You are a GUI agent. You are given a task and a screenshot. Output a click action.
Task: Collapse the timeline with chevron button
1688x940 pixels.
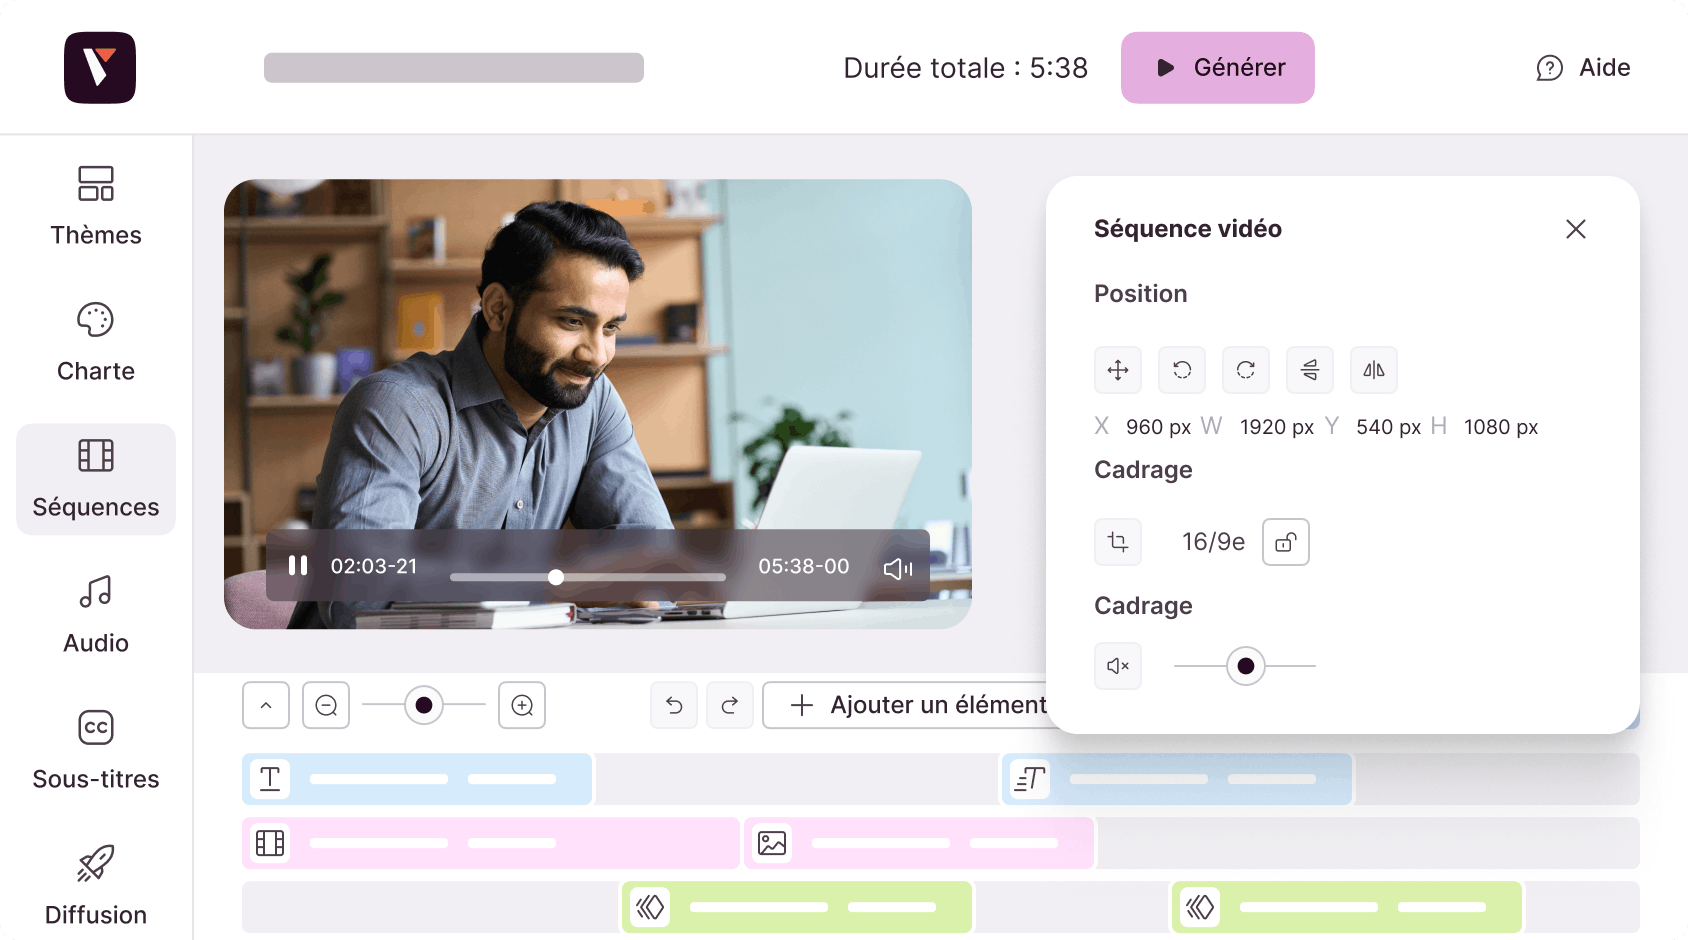point(266,705)
